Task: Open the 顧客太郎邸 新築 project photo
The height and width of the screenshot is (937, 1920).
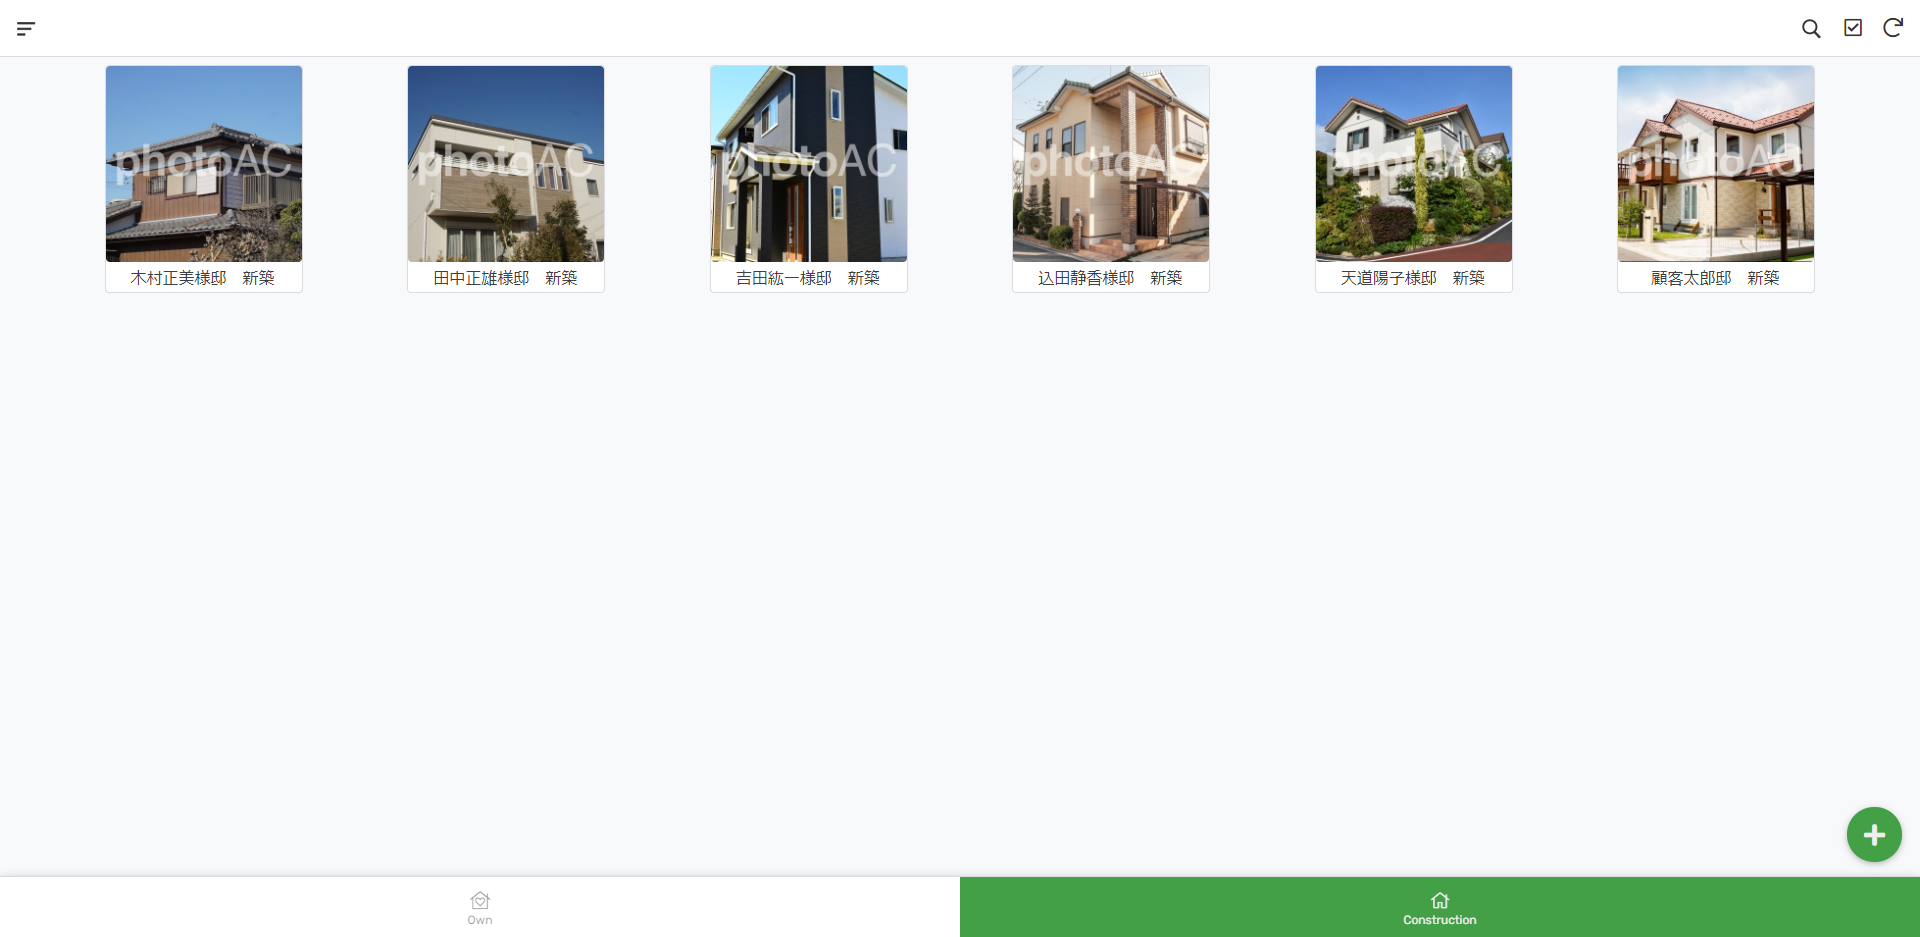Action: pyautogui.click(x=1715, y=163)
